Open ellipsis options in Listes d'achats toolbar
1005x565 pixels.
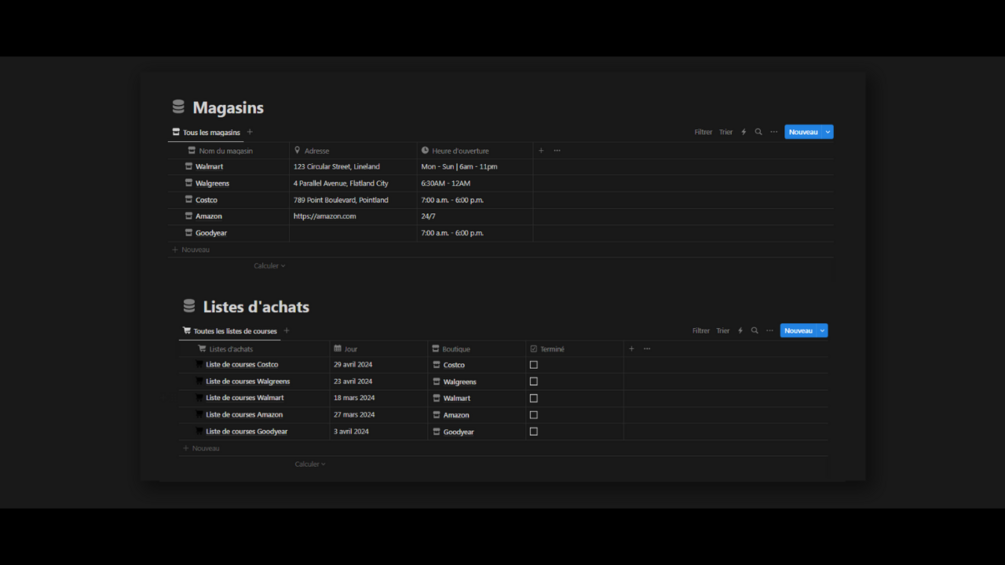[770, 331]
